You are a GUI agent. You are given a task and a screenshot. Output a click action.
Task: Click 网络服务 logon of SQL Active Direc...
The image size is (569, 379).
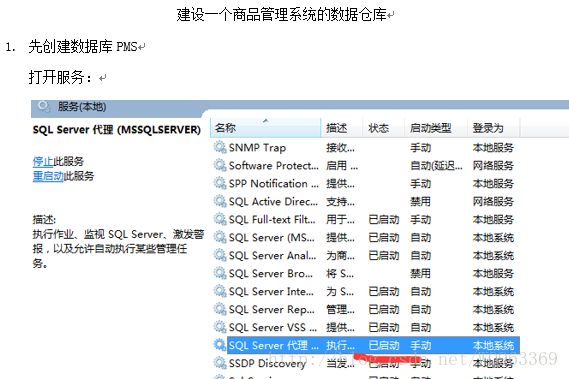coord(493,201)
